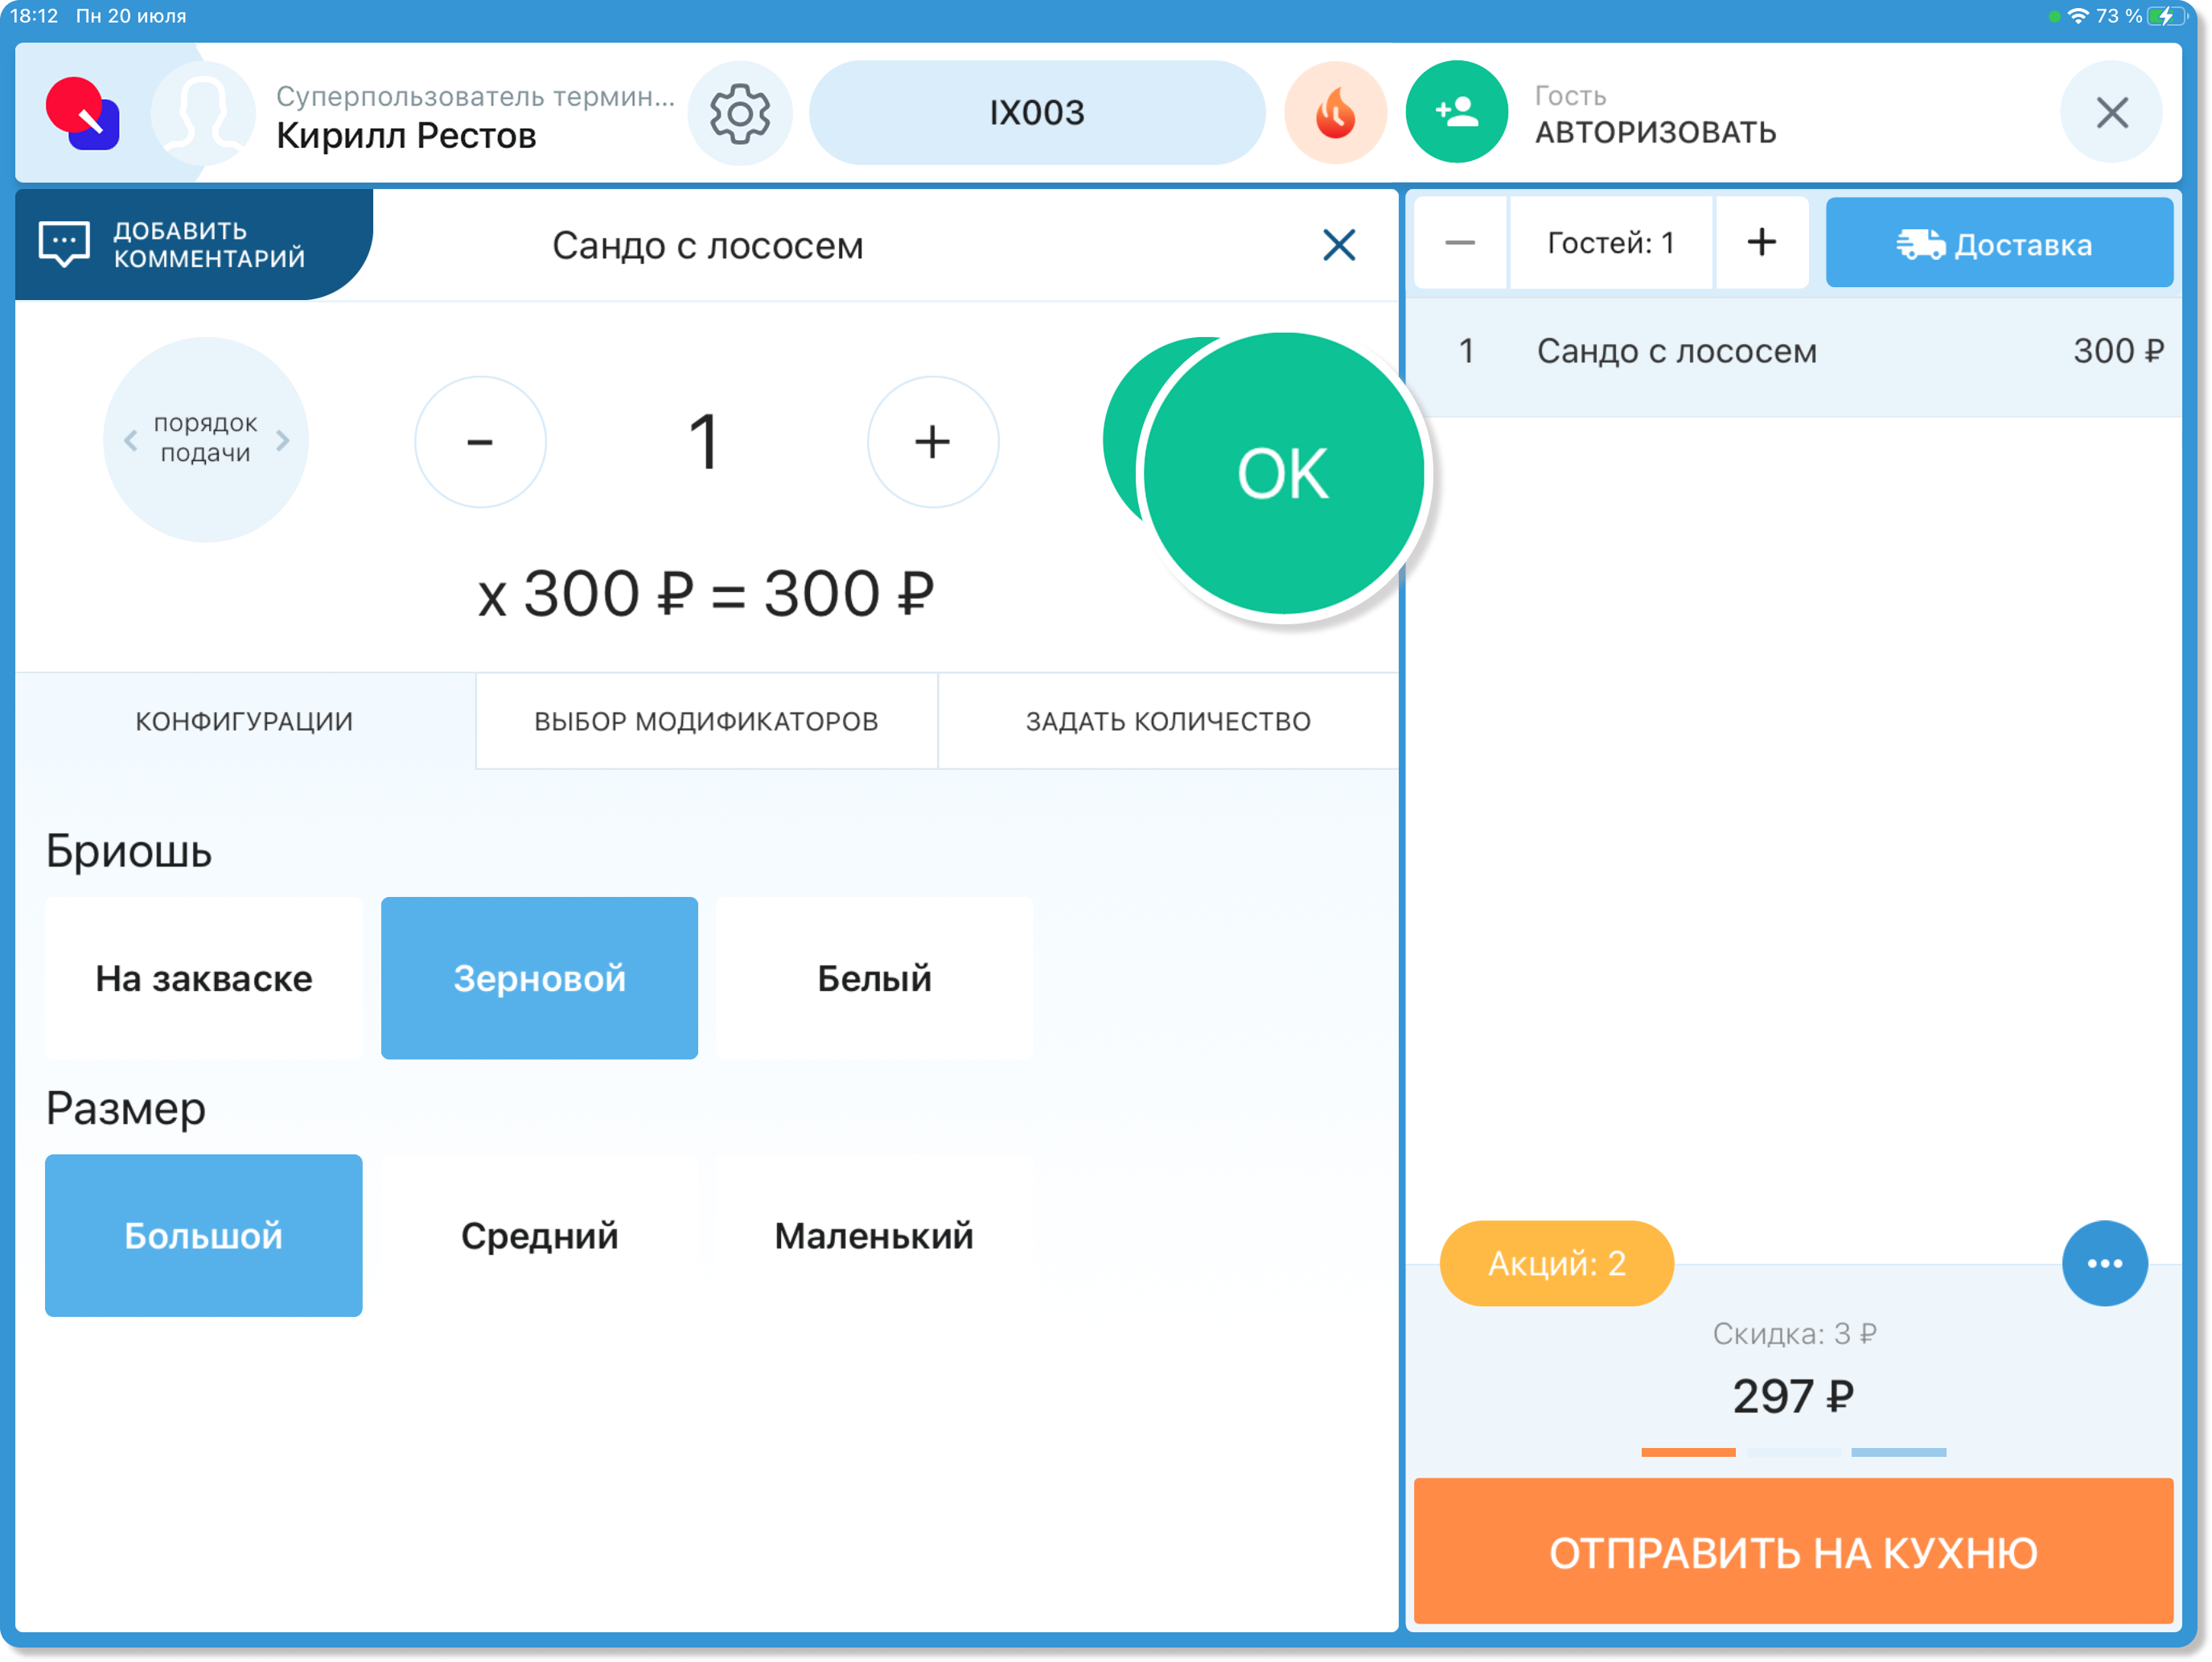Open the Выбор модификаторов tab
The image size is (2212, 1662).
[x=706, y=721]
